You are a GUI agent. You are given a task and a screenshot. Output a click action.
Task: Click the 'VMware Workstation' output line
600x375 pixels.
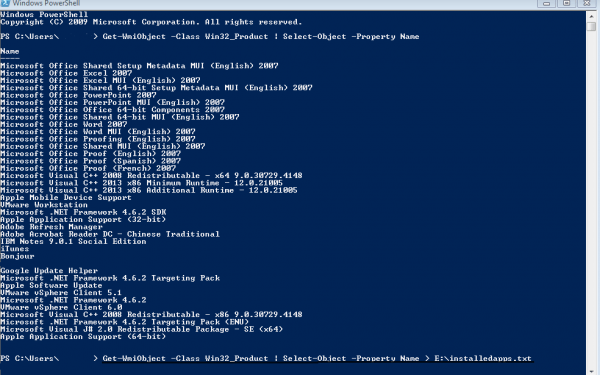coord(44,205)
